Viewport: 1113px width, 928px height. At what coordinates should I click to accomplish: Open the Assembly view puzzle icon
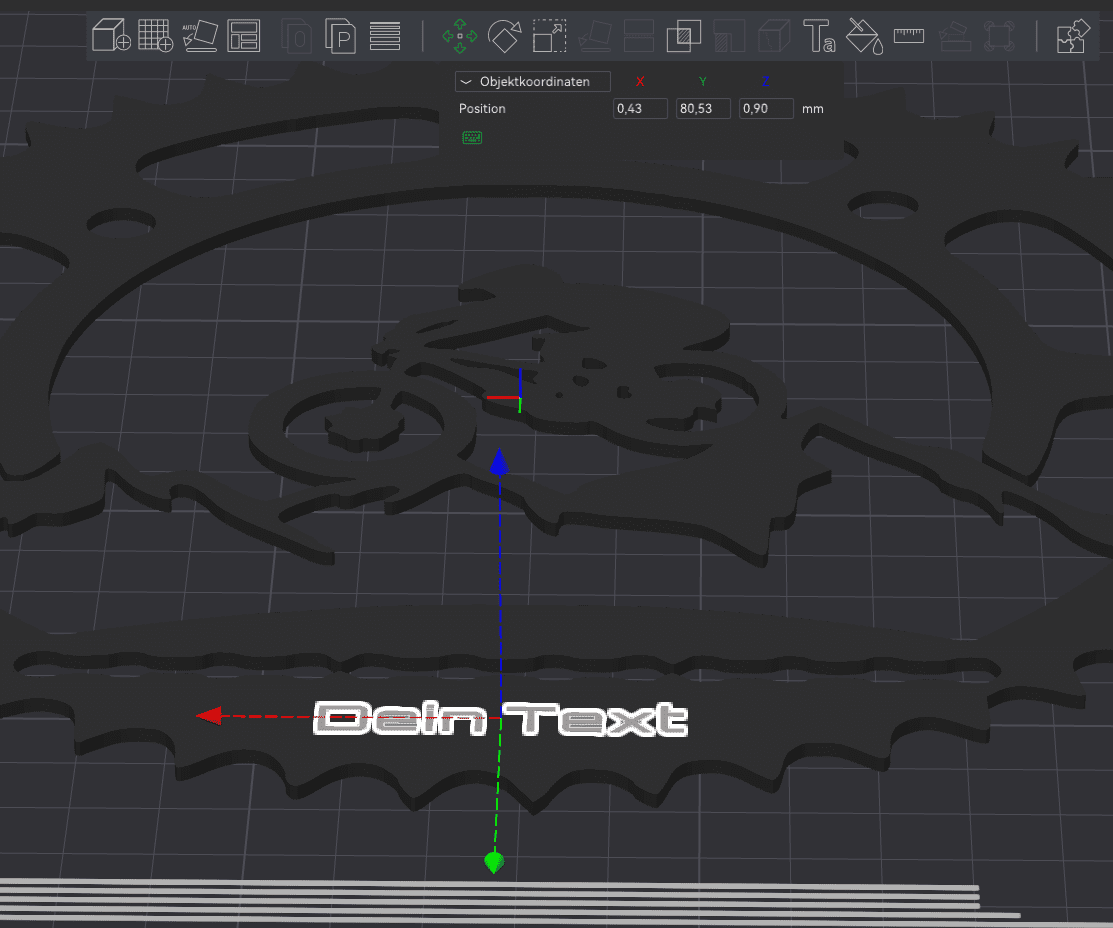(1073, 36)
